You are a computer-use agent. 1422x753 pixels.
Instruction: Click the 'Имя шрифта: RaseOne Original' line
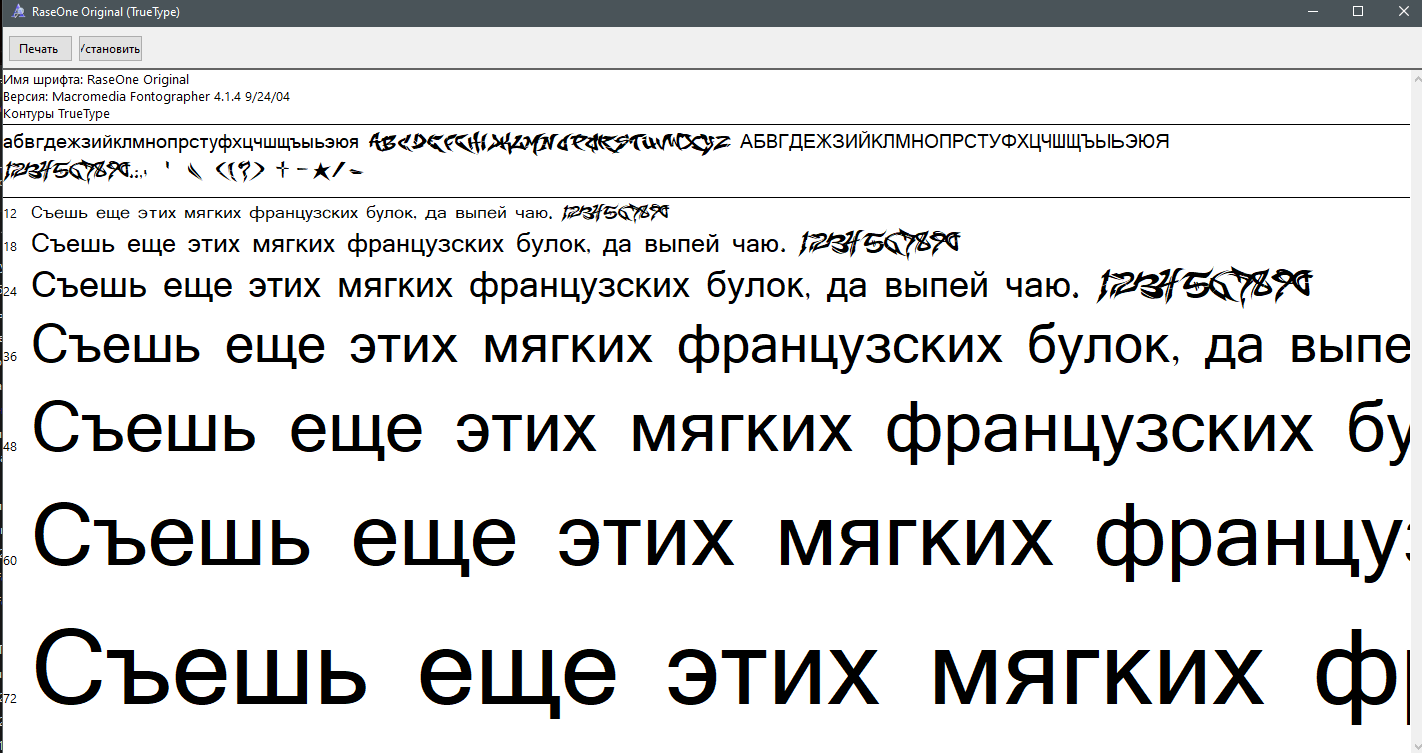tap(96, 80)
